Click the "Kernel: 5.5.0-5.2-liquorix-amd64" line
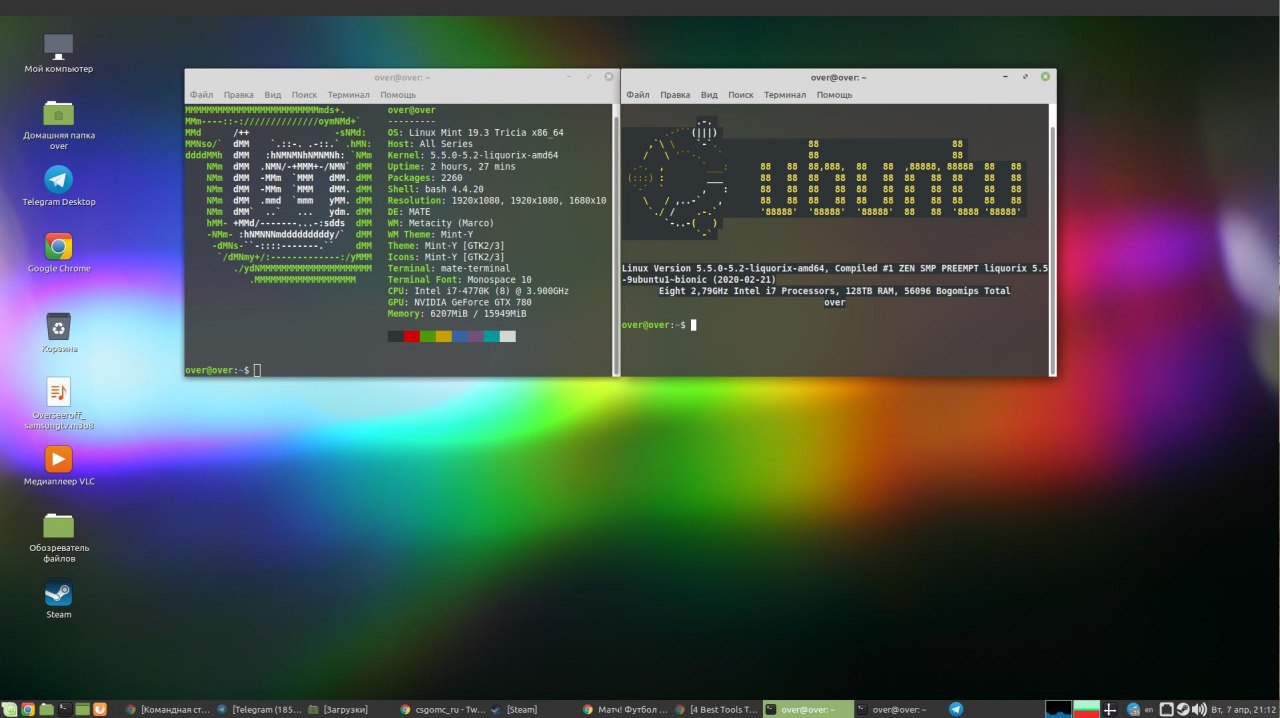Screen dimensions: 1280x718 (473, 155)
